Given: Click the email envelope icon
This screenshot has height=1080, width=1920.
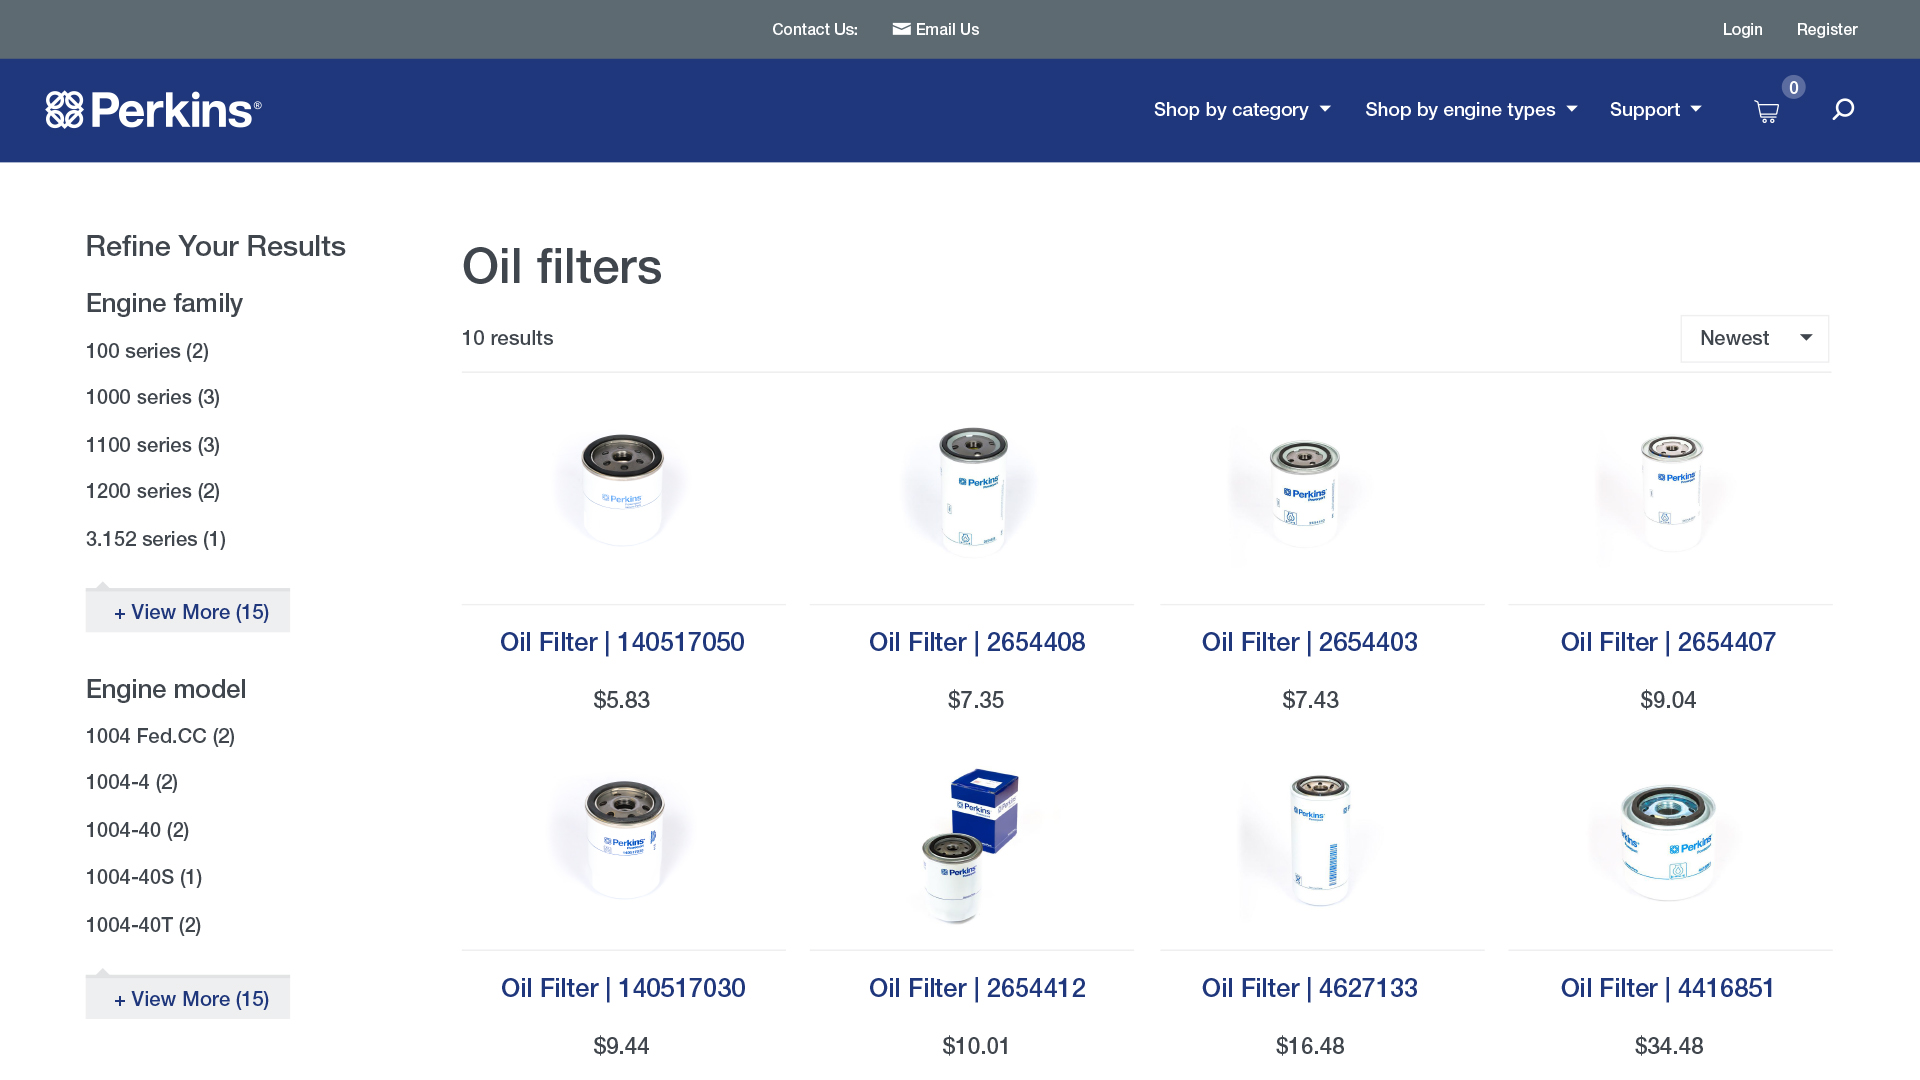Looking at the screenshot, I should click(x=901, y=29).
